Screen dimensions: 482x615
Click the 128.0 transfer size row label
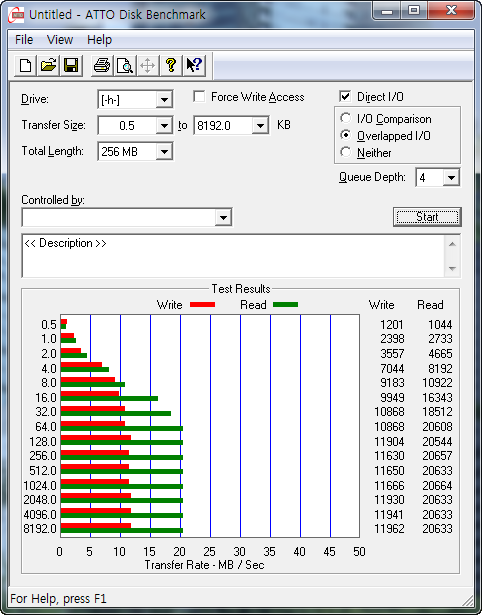click(x=43, y=442)
